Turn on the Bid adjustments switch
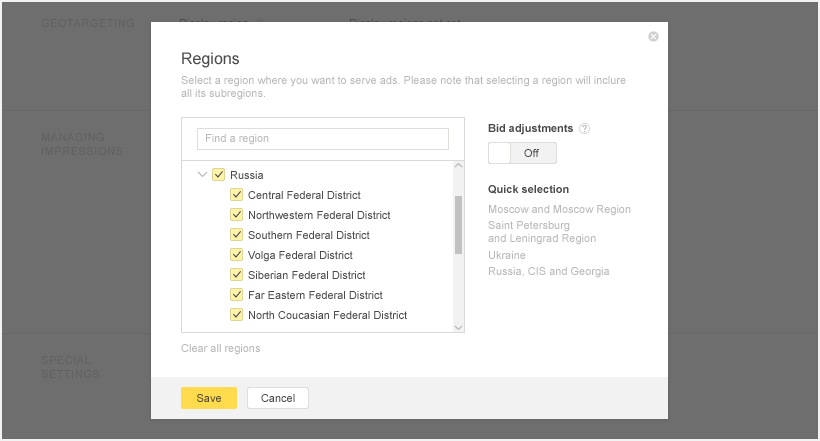 522,153
